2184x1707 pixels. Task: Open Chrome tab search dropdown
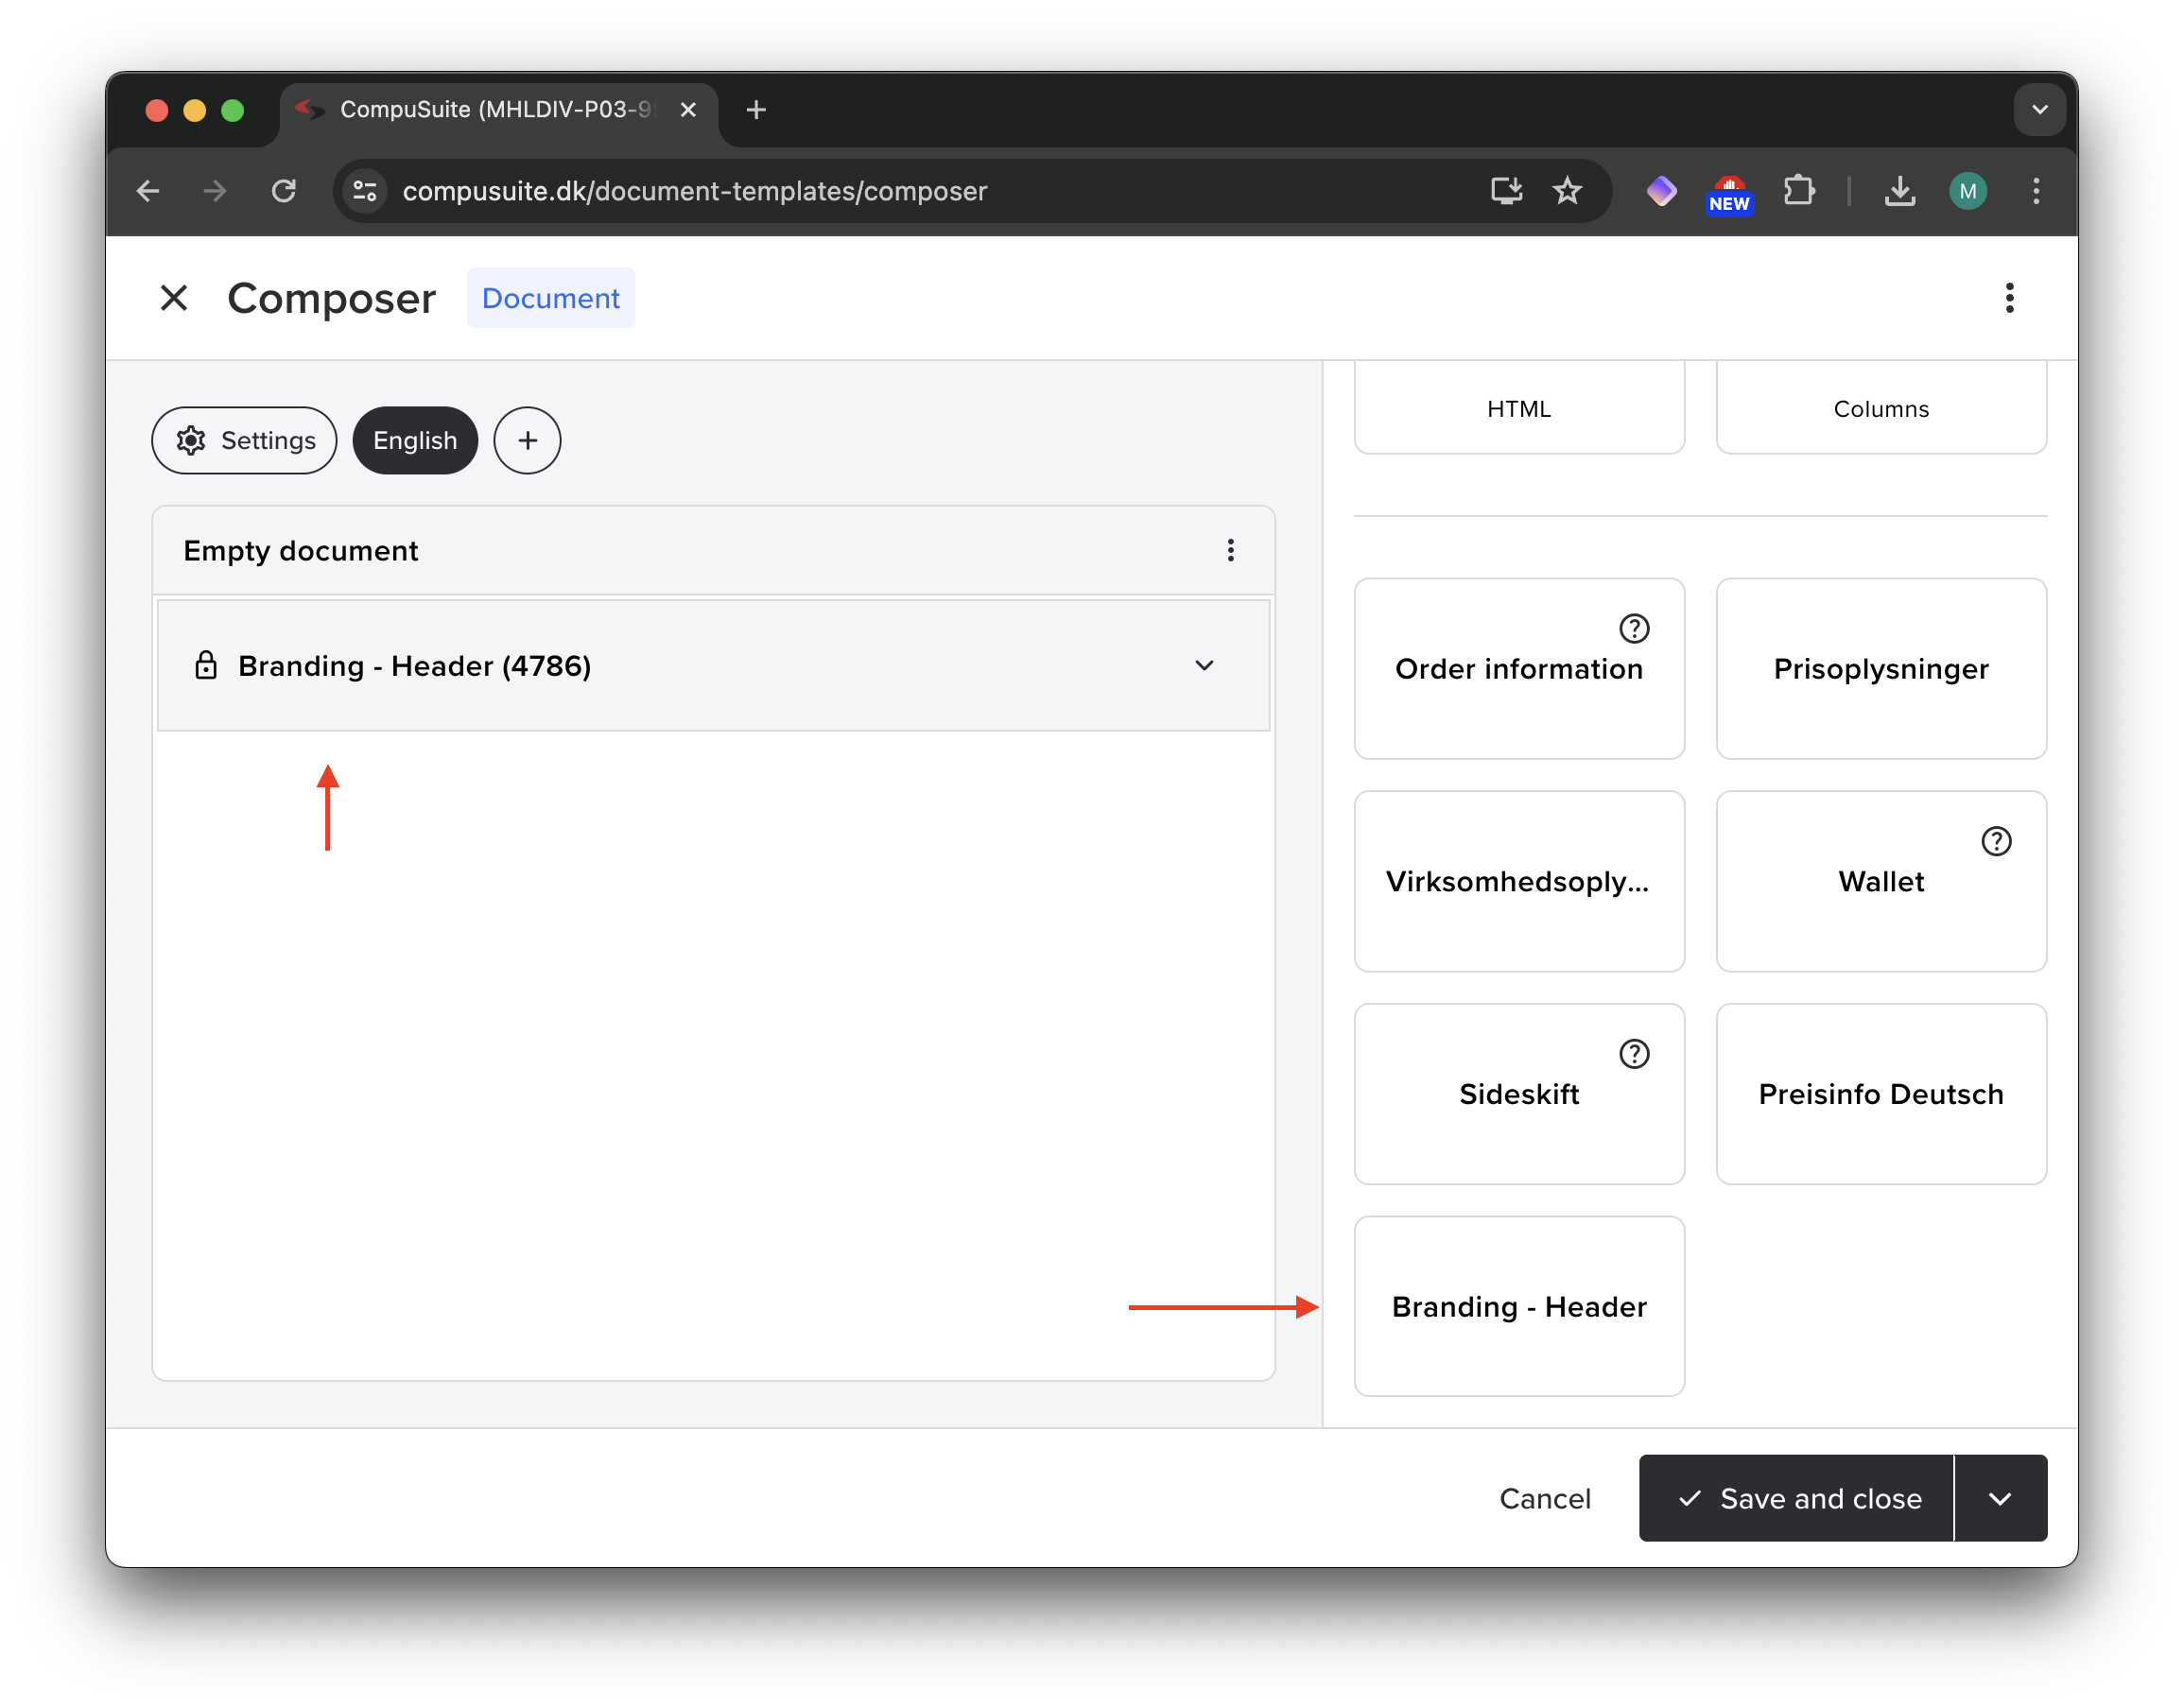pos(2039,109)
